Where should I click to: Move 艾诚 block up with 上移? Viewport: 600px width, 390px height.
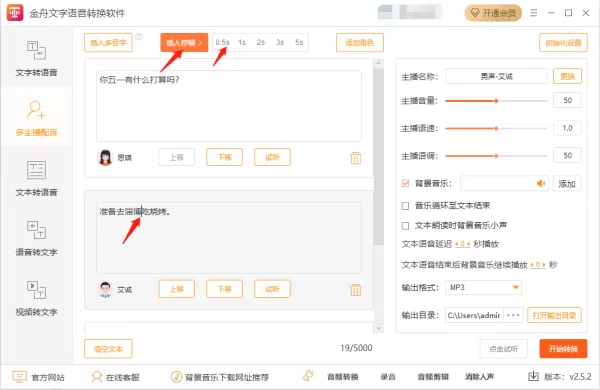tap(177, 289)
